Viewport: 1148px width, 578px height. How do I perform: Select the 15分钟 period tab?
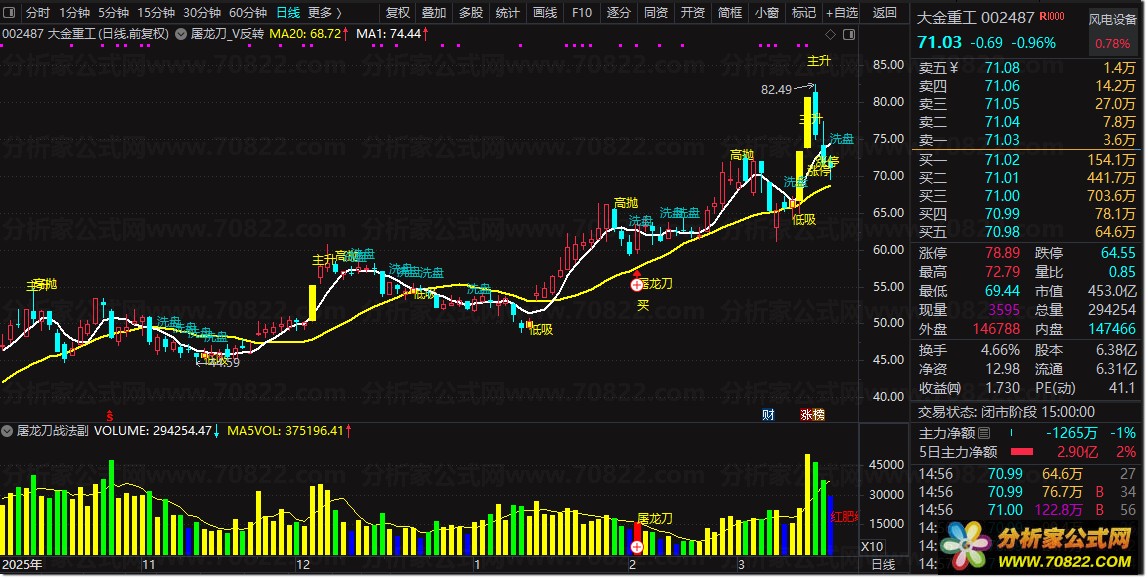coord(156,12)
